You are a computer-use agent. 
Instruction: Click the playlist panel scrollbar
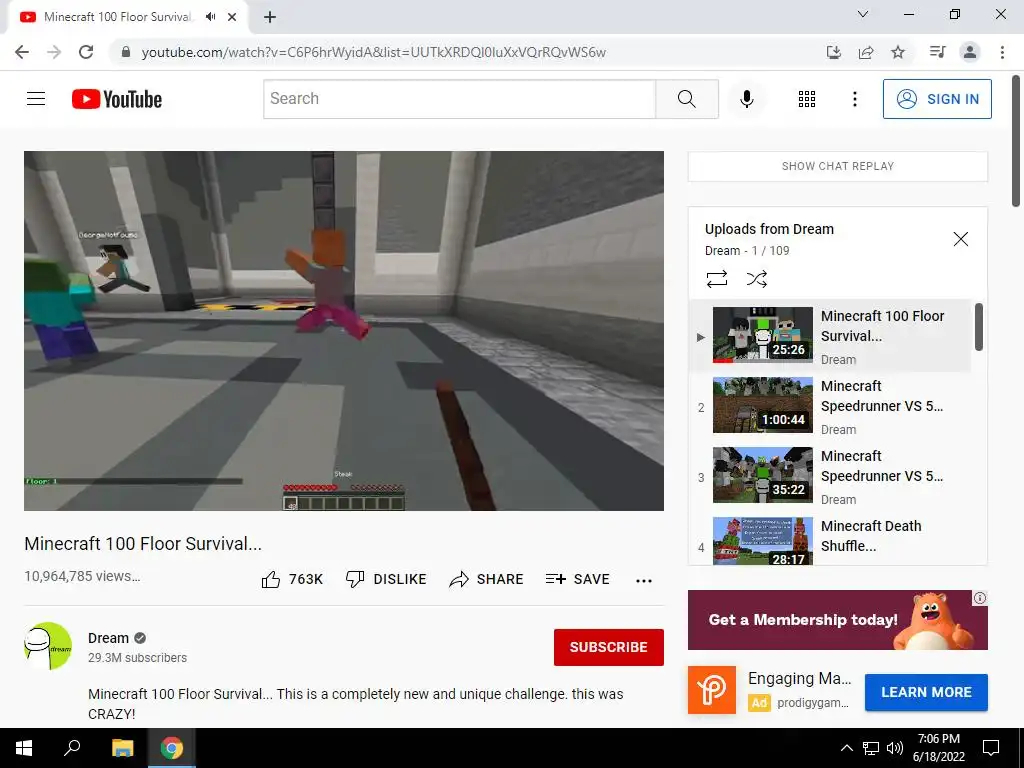[x=978, y=327]
